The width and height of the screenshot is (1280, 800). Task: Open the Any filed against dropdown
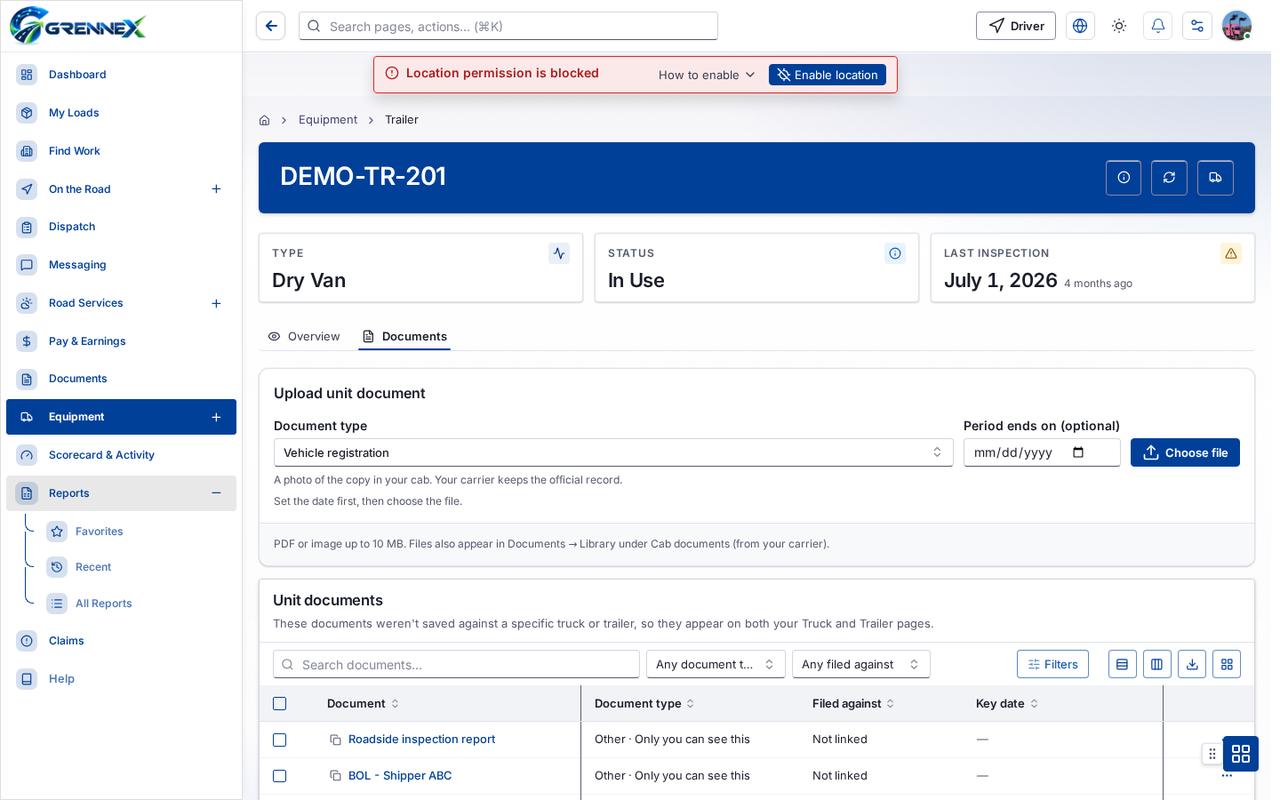point(861,664)
